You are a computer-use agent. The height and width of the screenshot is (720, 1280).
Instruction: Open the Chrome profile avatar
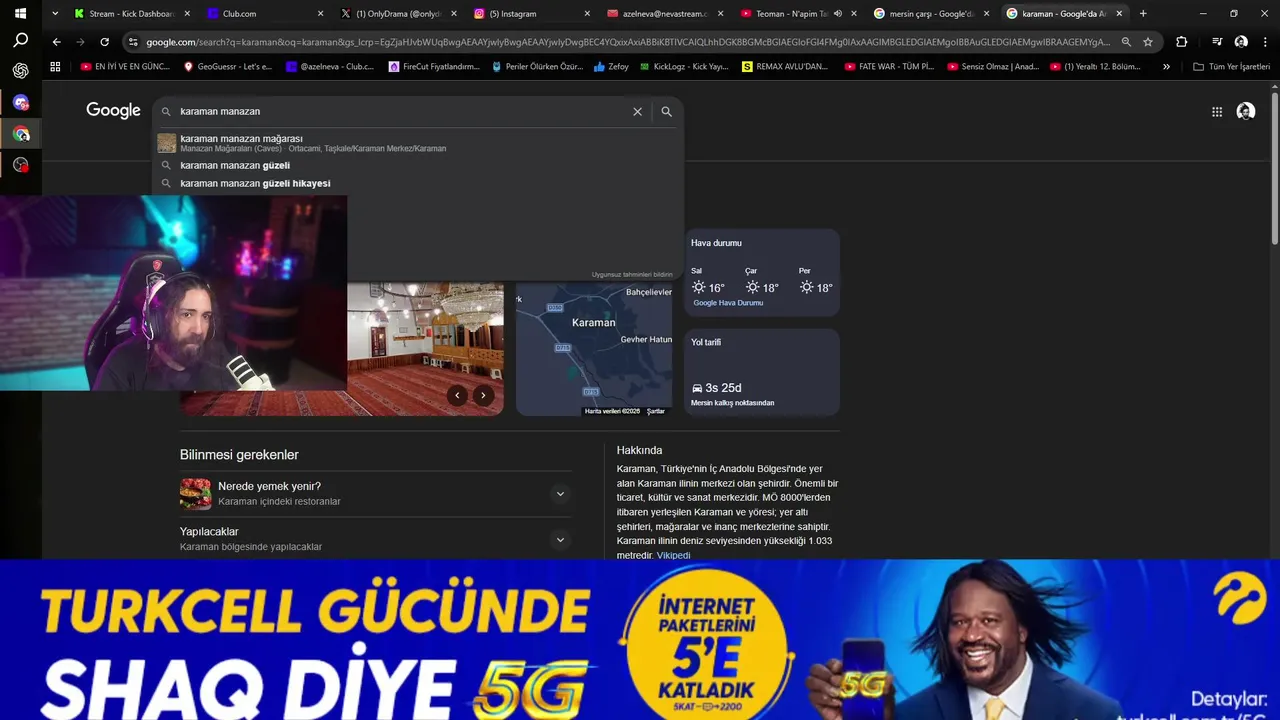coord(1241,42)
